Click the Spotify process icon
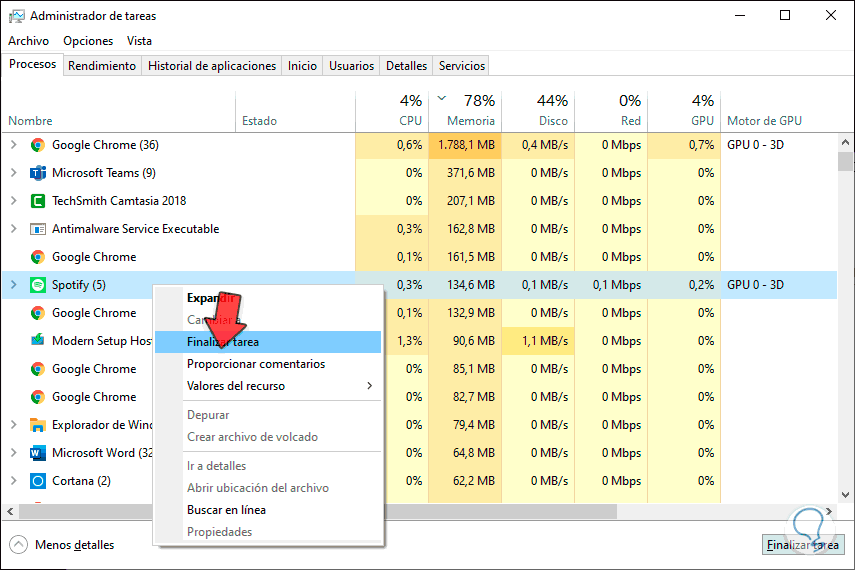 pyautogui.click(x=38, y=285)
